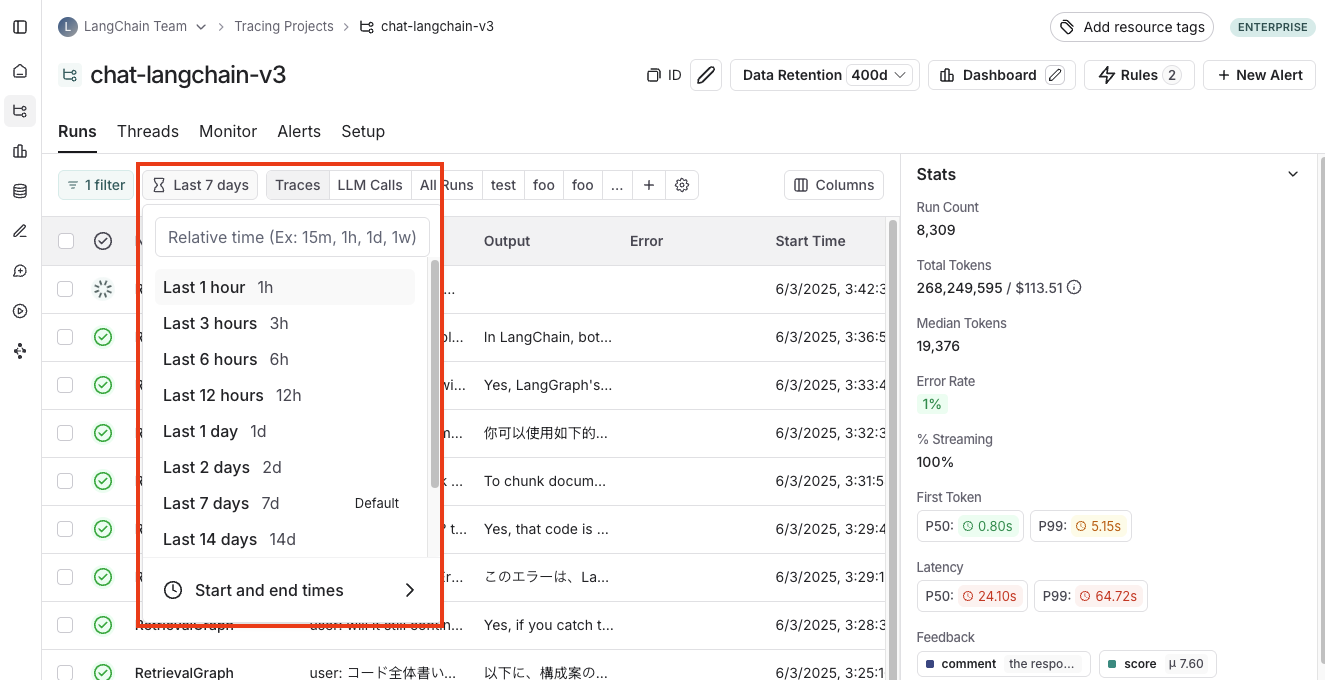Image resolution: width=1325 pixels, height=680 pixels.
Task: Toggle the sidebar panel icon
Action: [20, 27]
